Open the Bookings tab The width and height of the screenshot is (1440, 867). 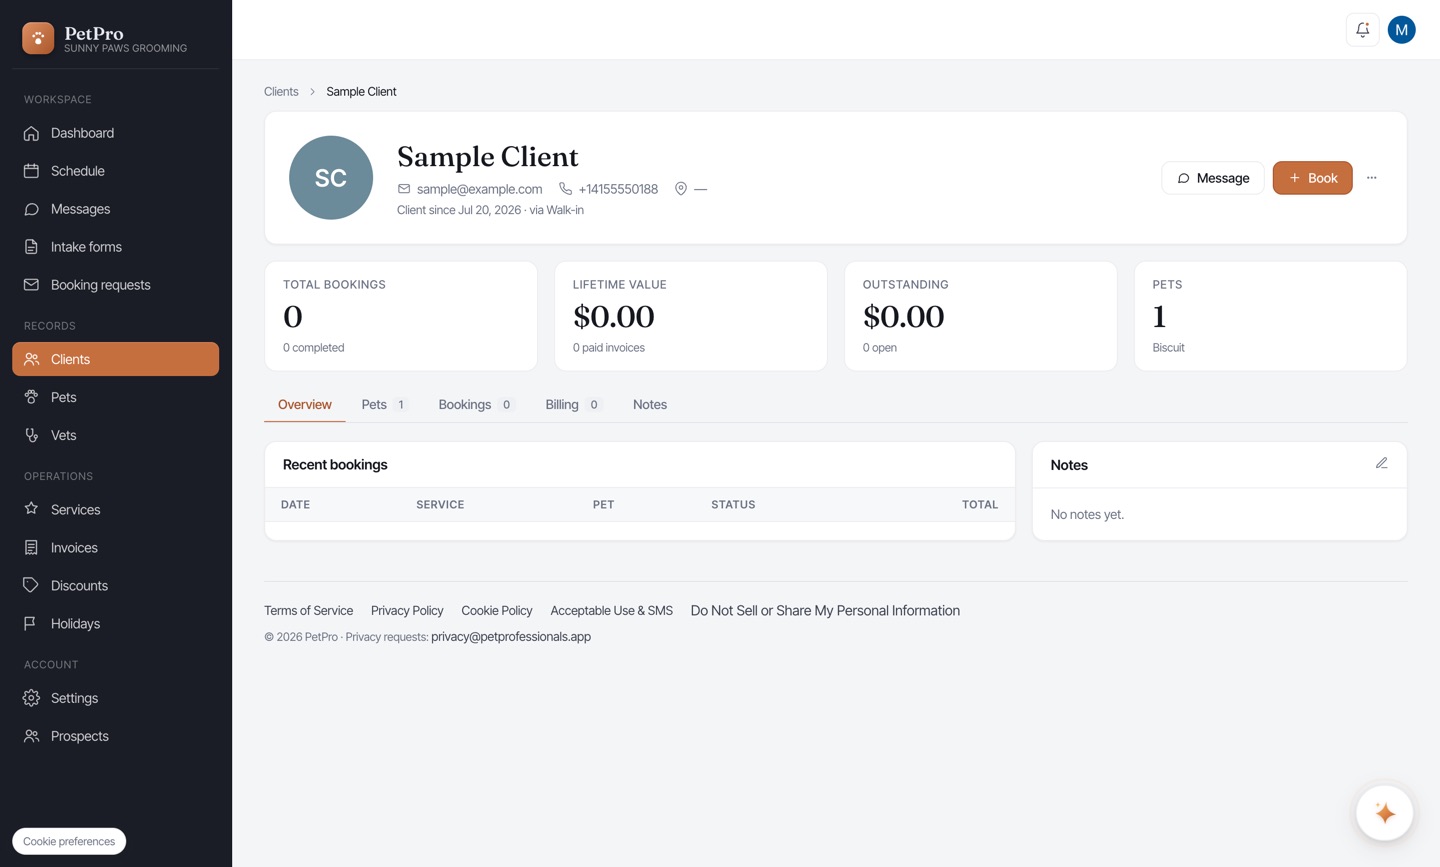coord(476,405)
